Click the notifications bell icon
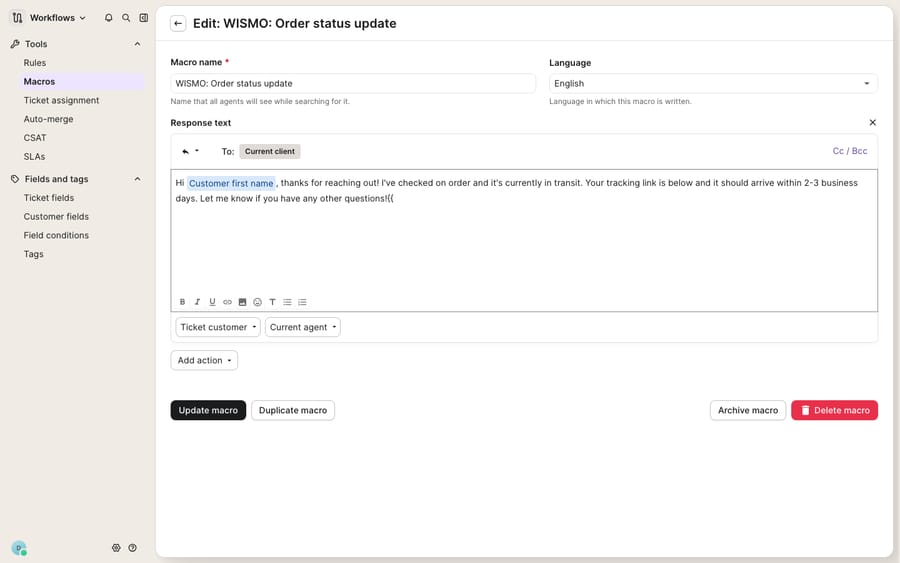 (x=108, y=18)
